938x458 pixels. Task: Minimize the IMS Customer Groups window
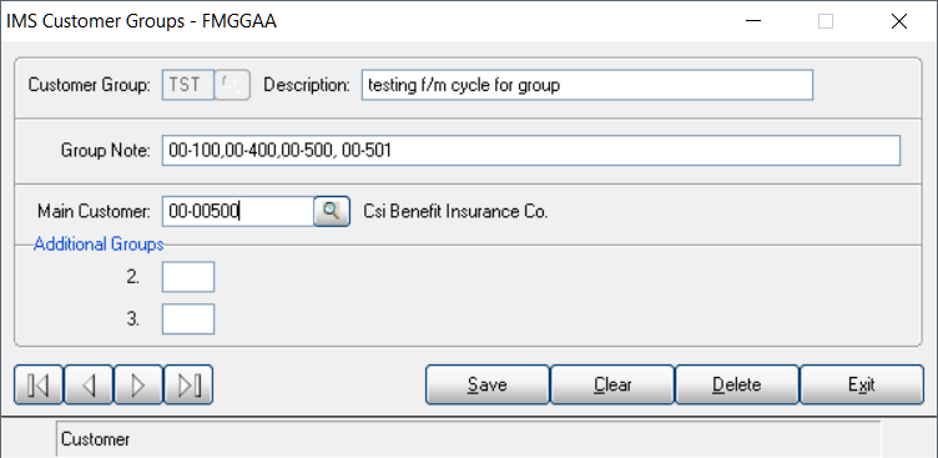[754, 22]
